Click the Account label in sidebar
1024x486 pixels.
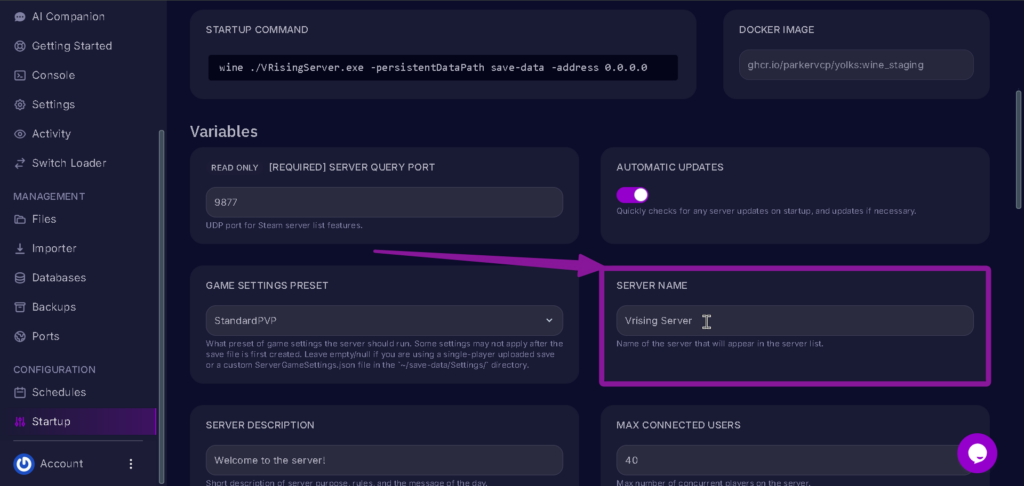tap(61, 464)
